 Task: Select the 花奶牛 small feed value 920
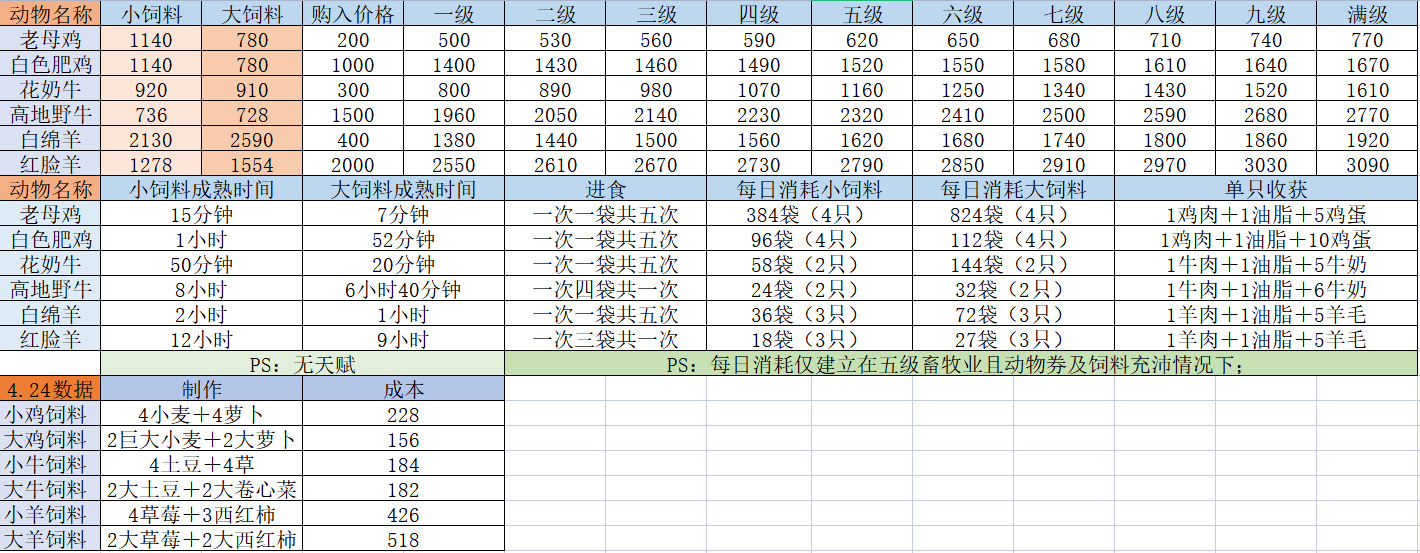(151, 89)
